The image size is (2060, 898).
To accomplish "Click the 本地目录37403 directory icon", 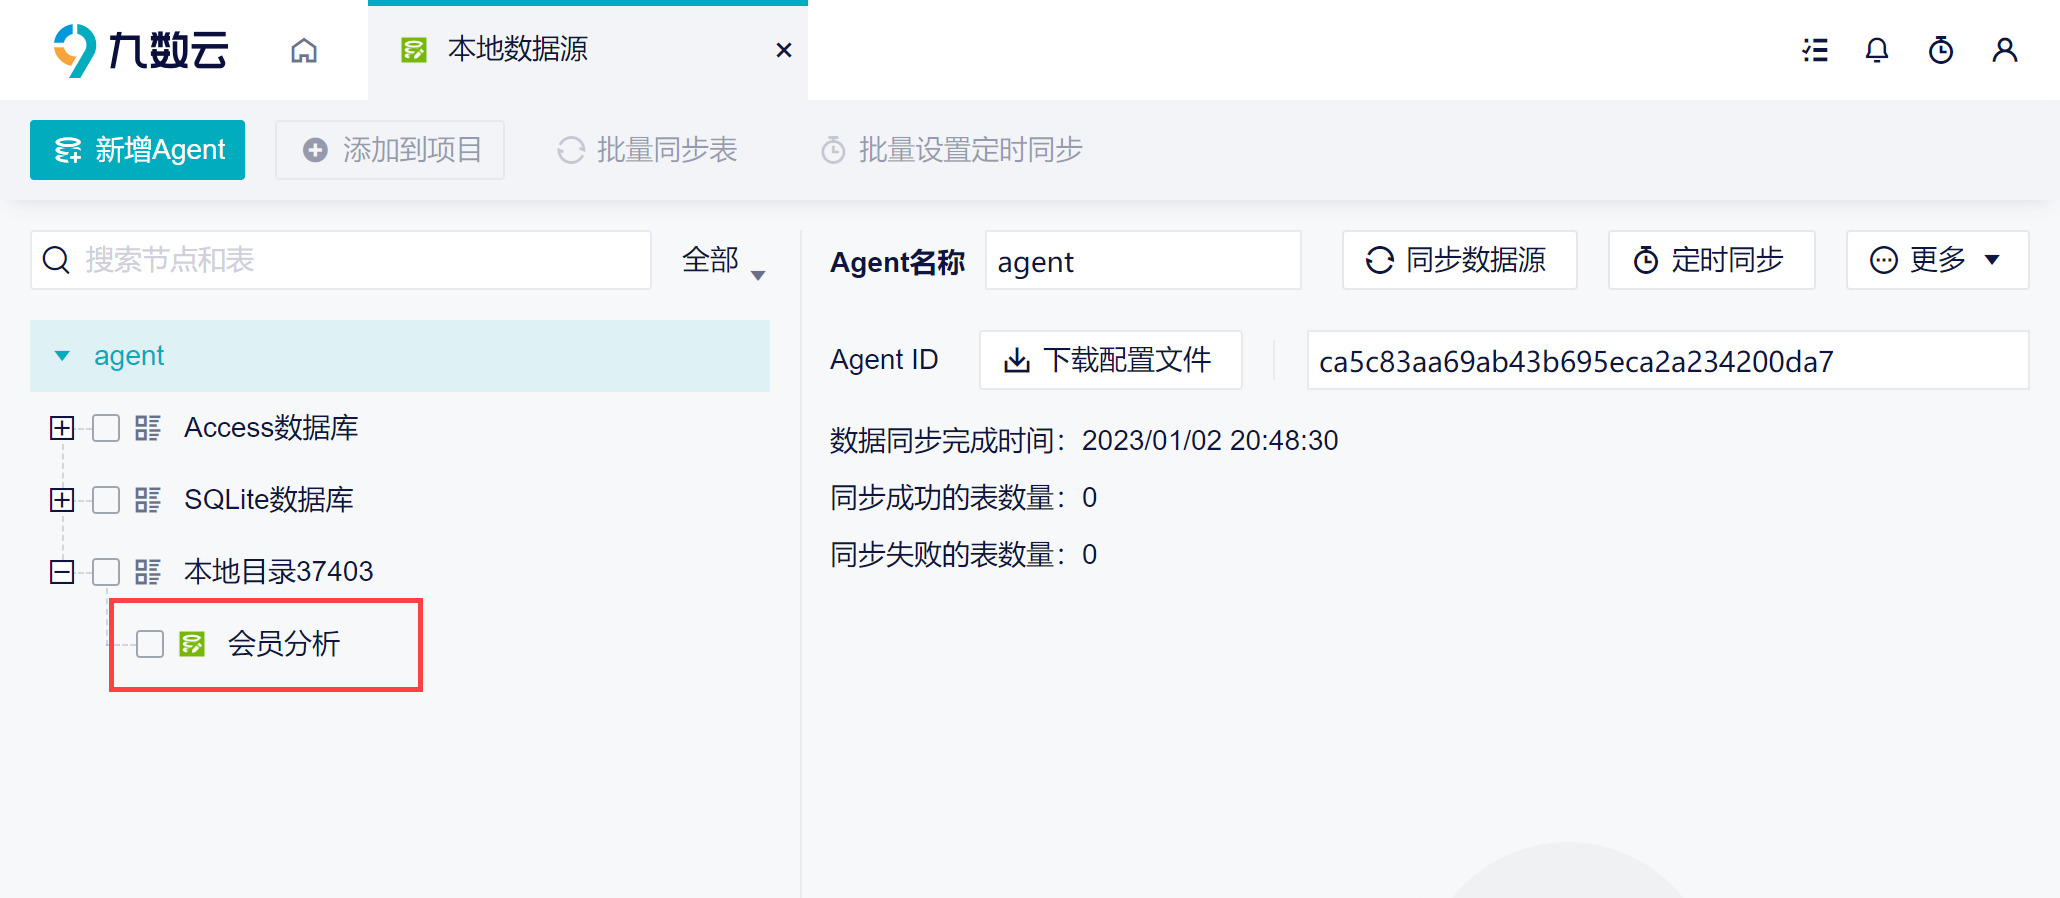I will coord(148,572).
